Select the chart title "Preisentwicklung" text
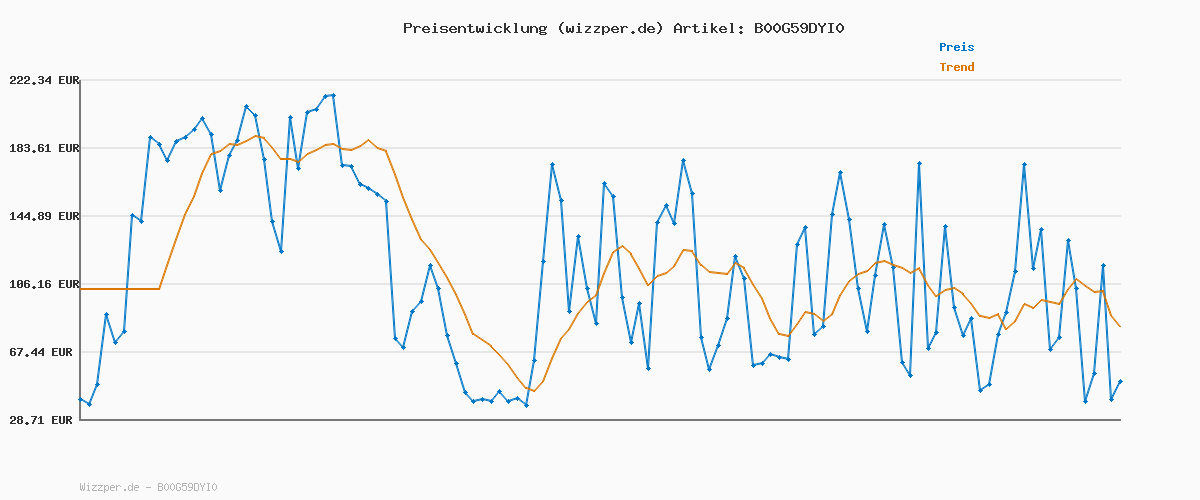This screenshot has width=1200, height=500. (475, 28)
